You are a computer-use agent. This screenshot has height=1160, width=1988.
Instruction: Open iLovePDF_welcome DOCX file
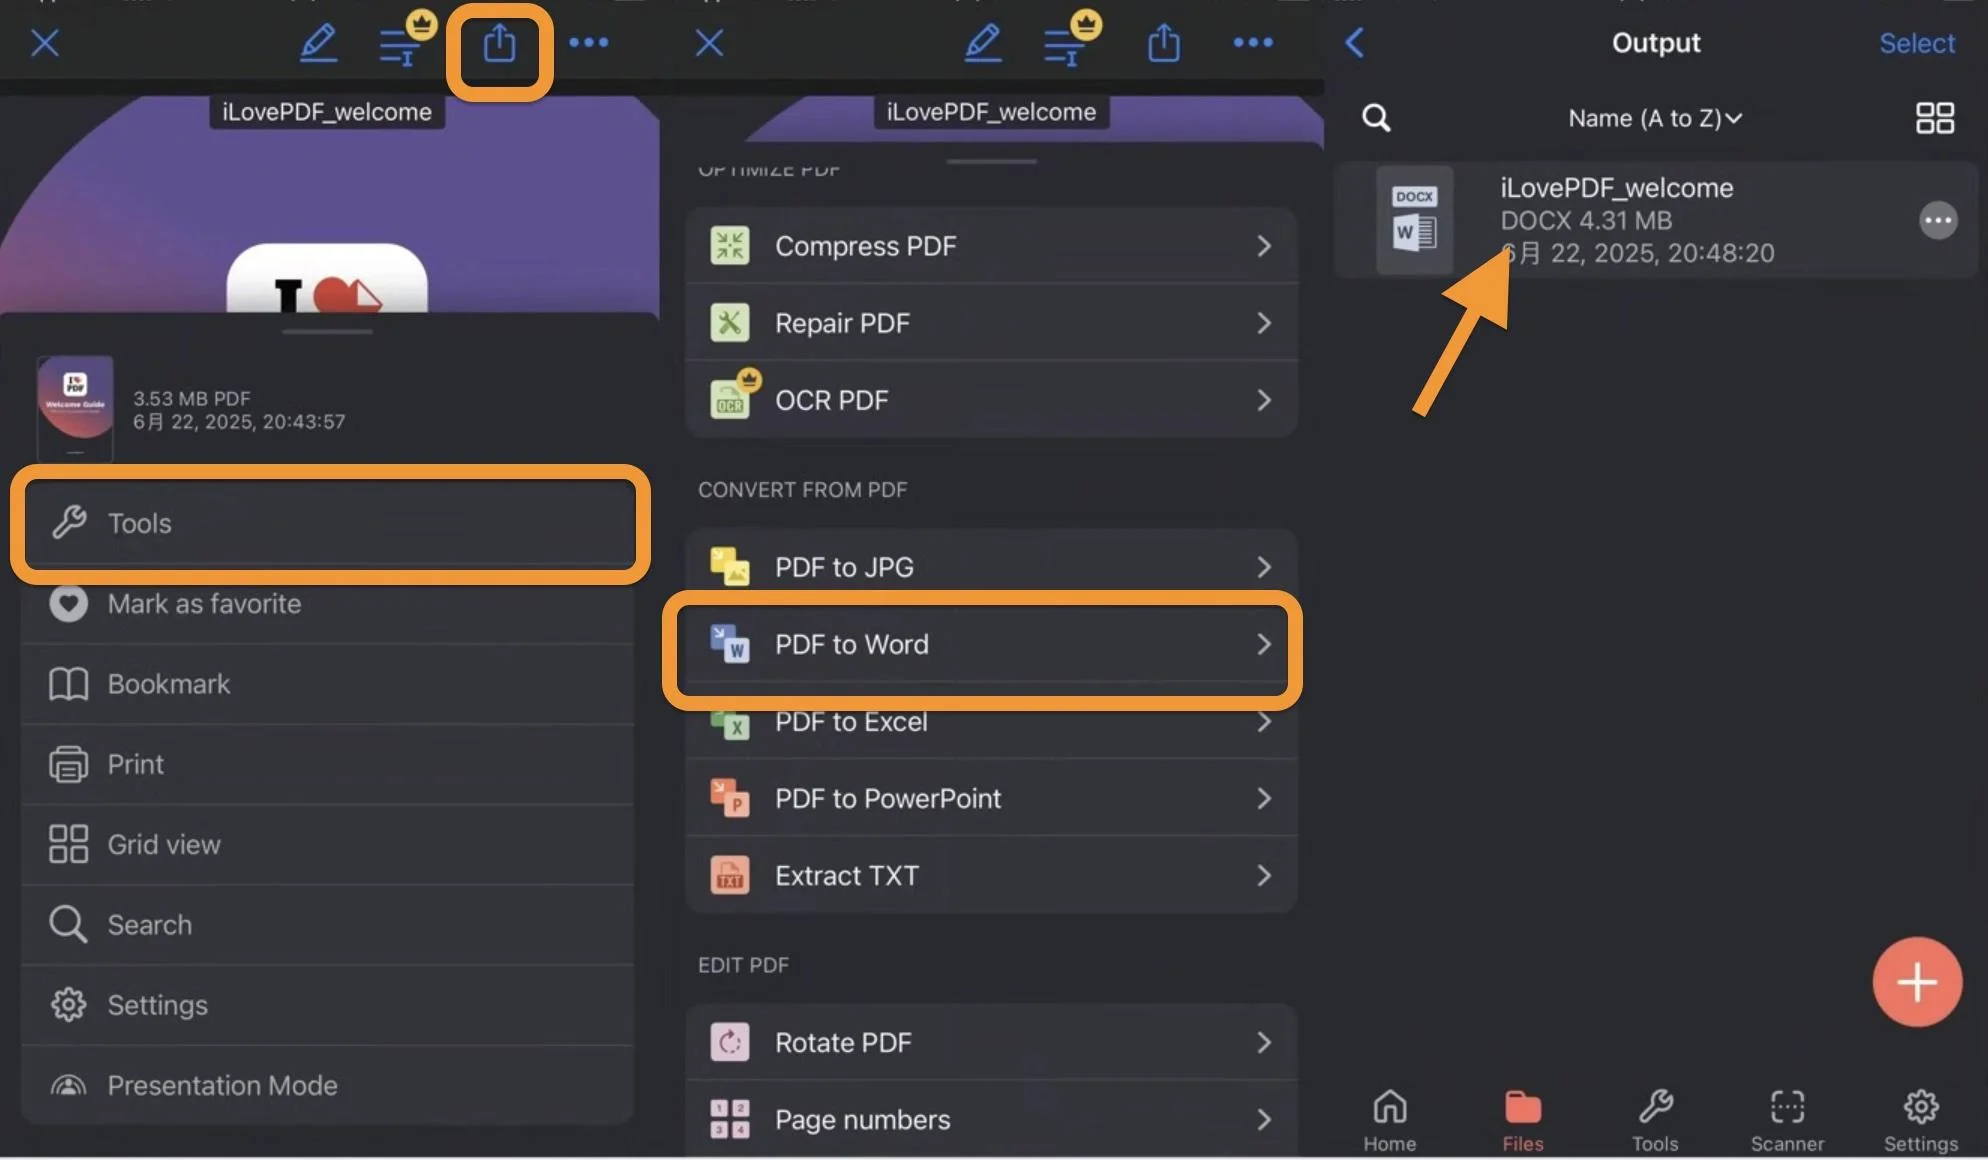click(x=1656, y=220)
